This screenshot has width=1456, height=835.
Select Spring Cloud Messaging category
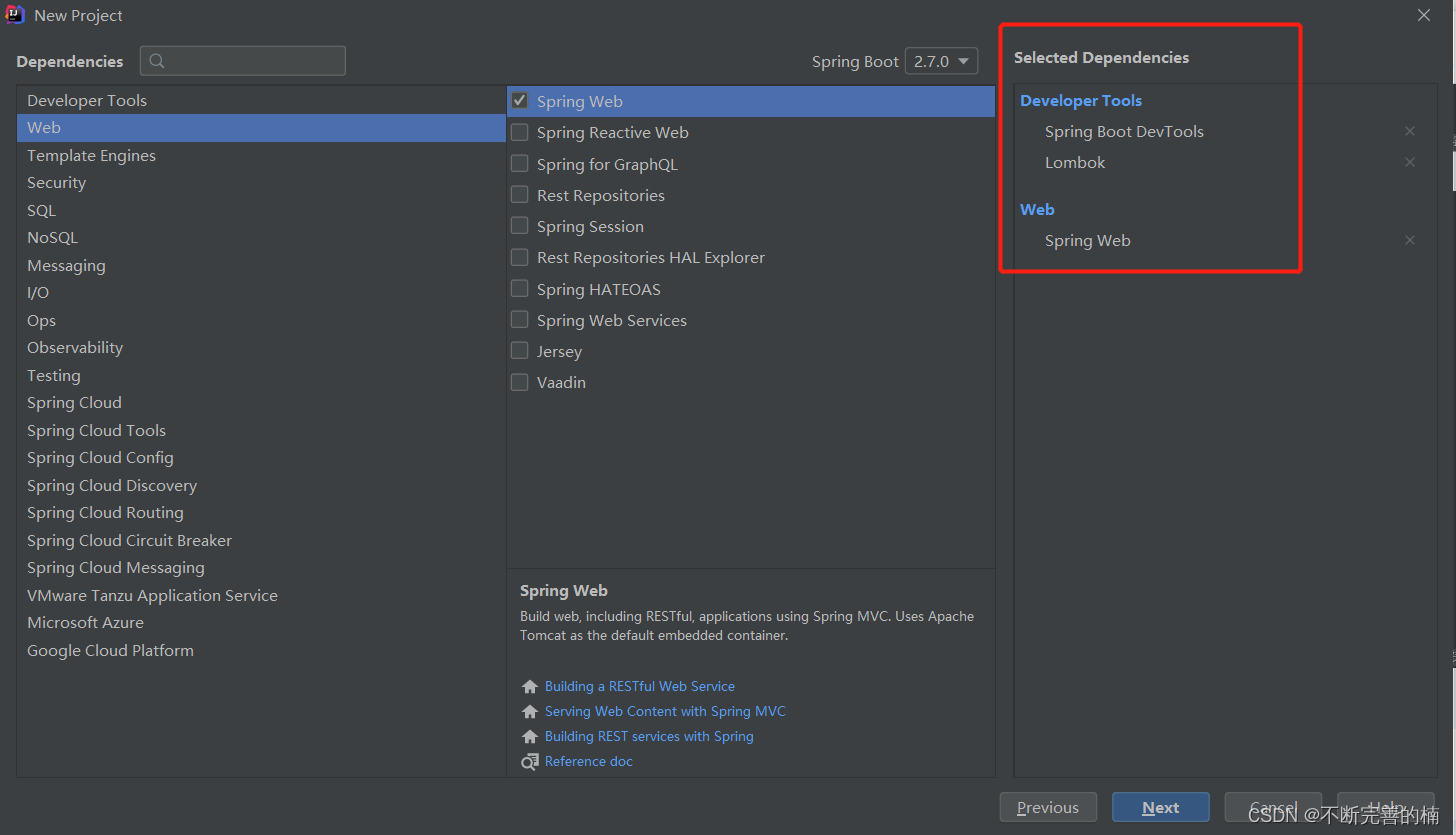coord(261,568)
